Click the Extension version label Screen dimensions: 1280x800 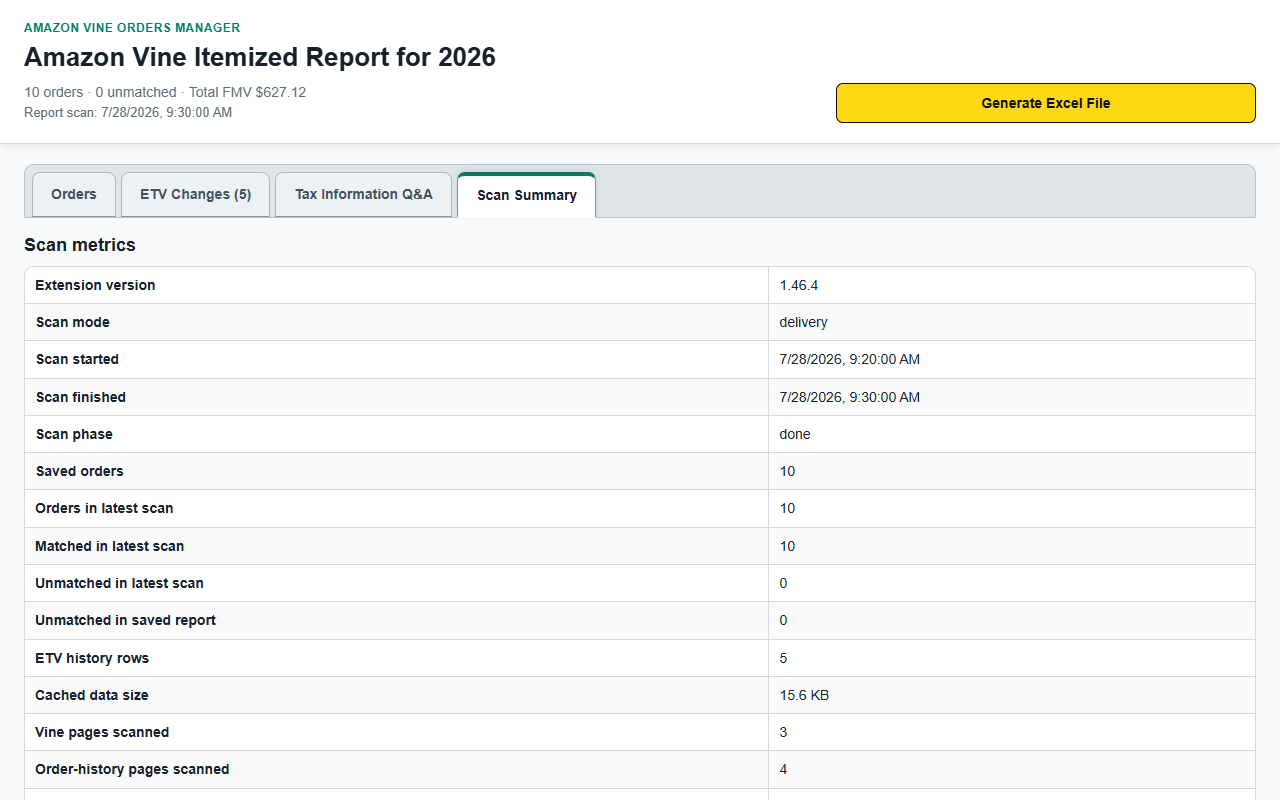point(95,285)
